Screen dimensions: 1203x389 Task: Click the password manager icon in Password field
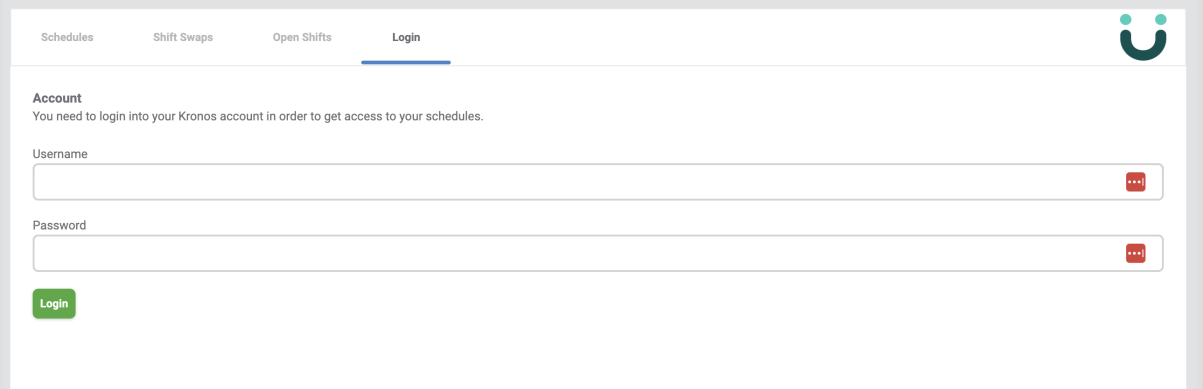(1135, 254)
